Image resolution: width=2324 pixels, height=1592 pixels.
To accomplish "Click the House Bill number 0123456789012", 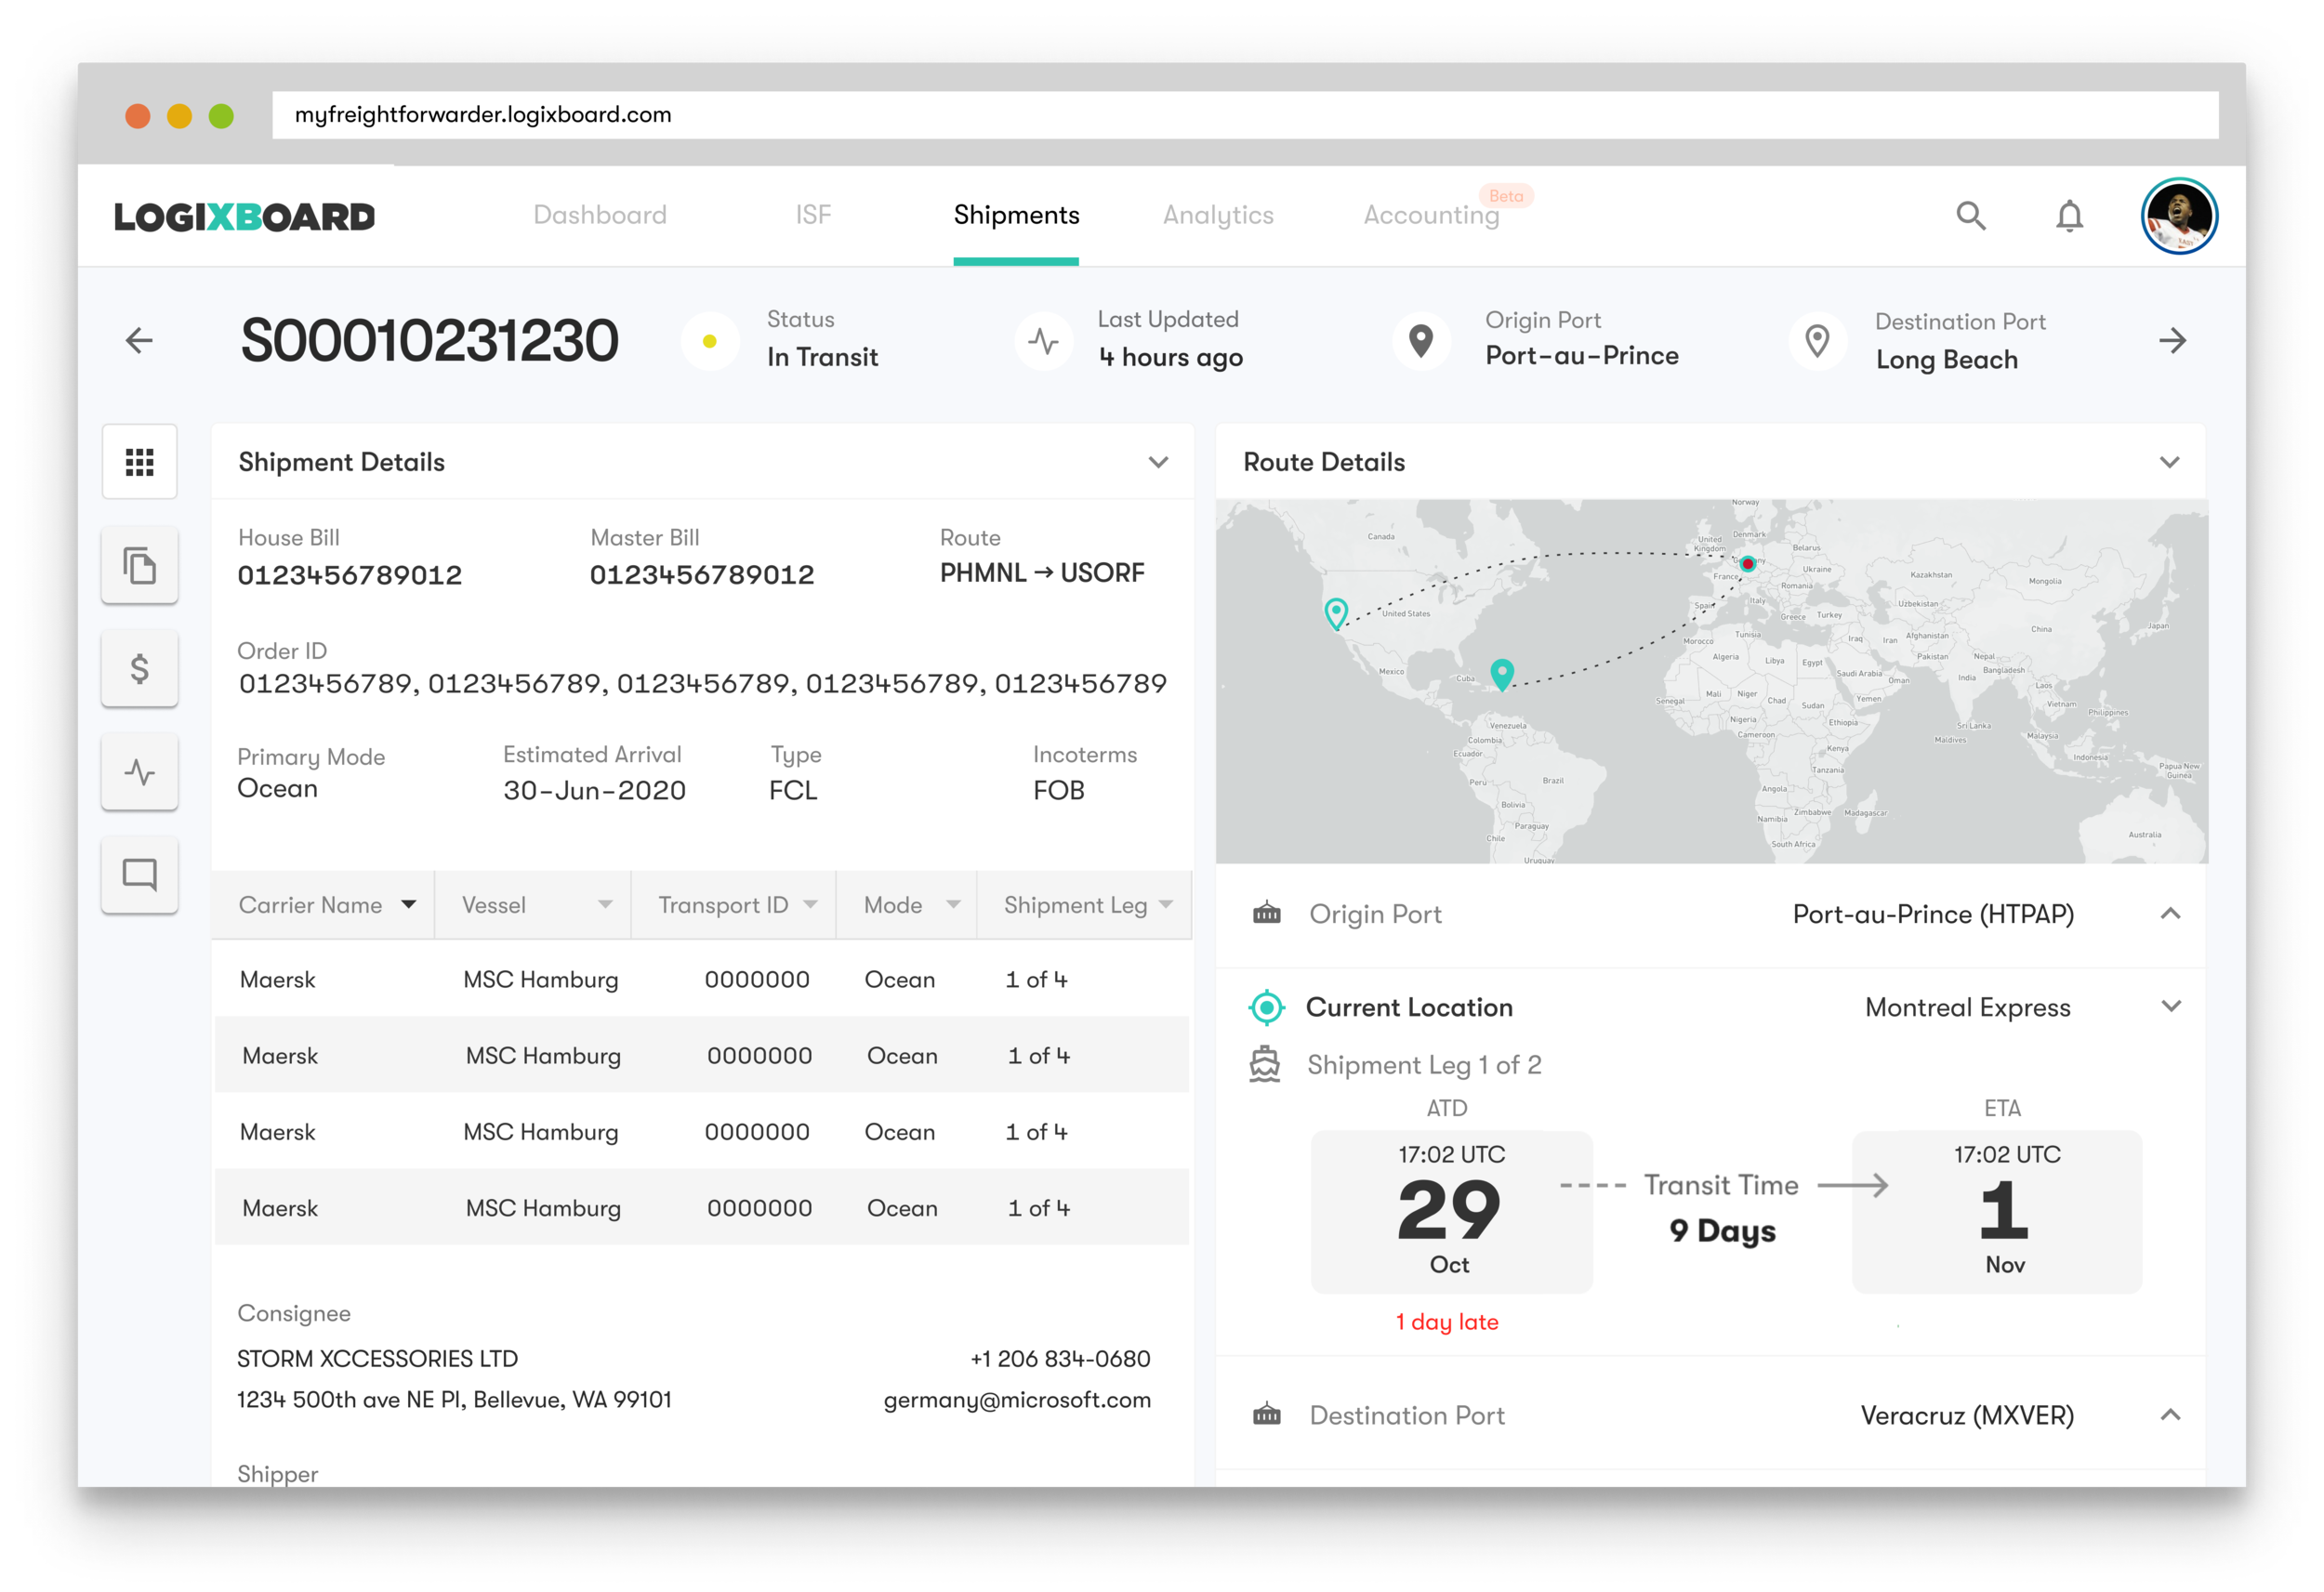I will click(350, 575).
